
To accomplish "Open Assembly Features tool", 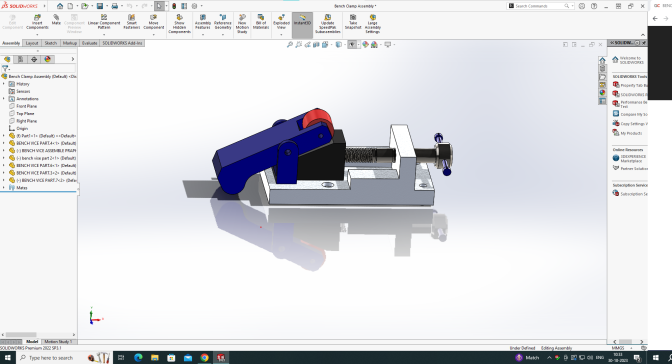I will [203, 22].
